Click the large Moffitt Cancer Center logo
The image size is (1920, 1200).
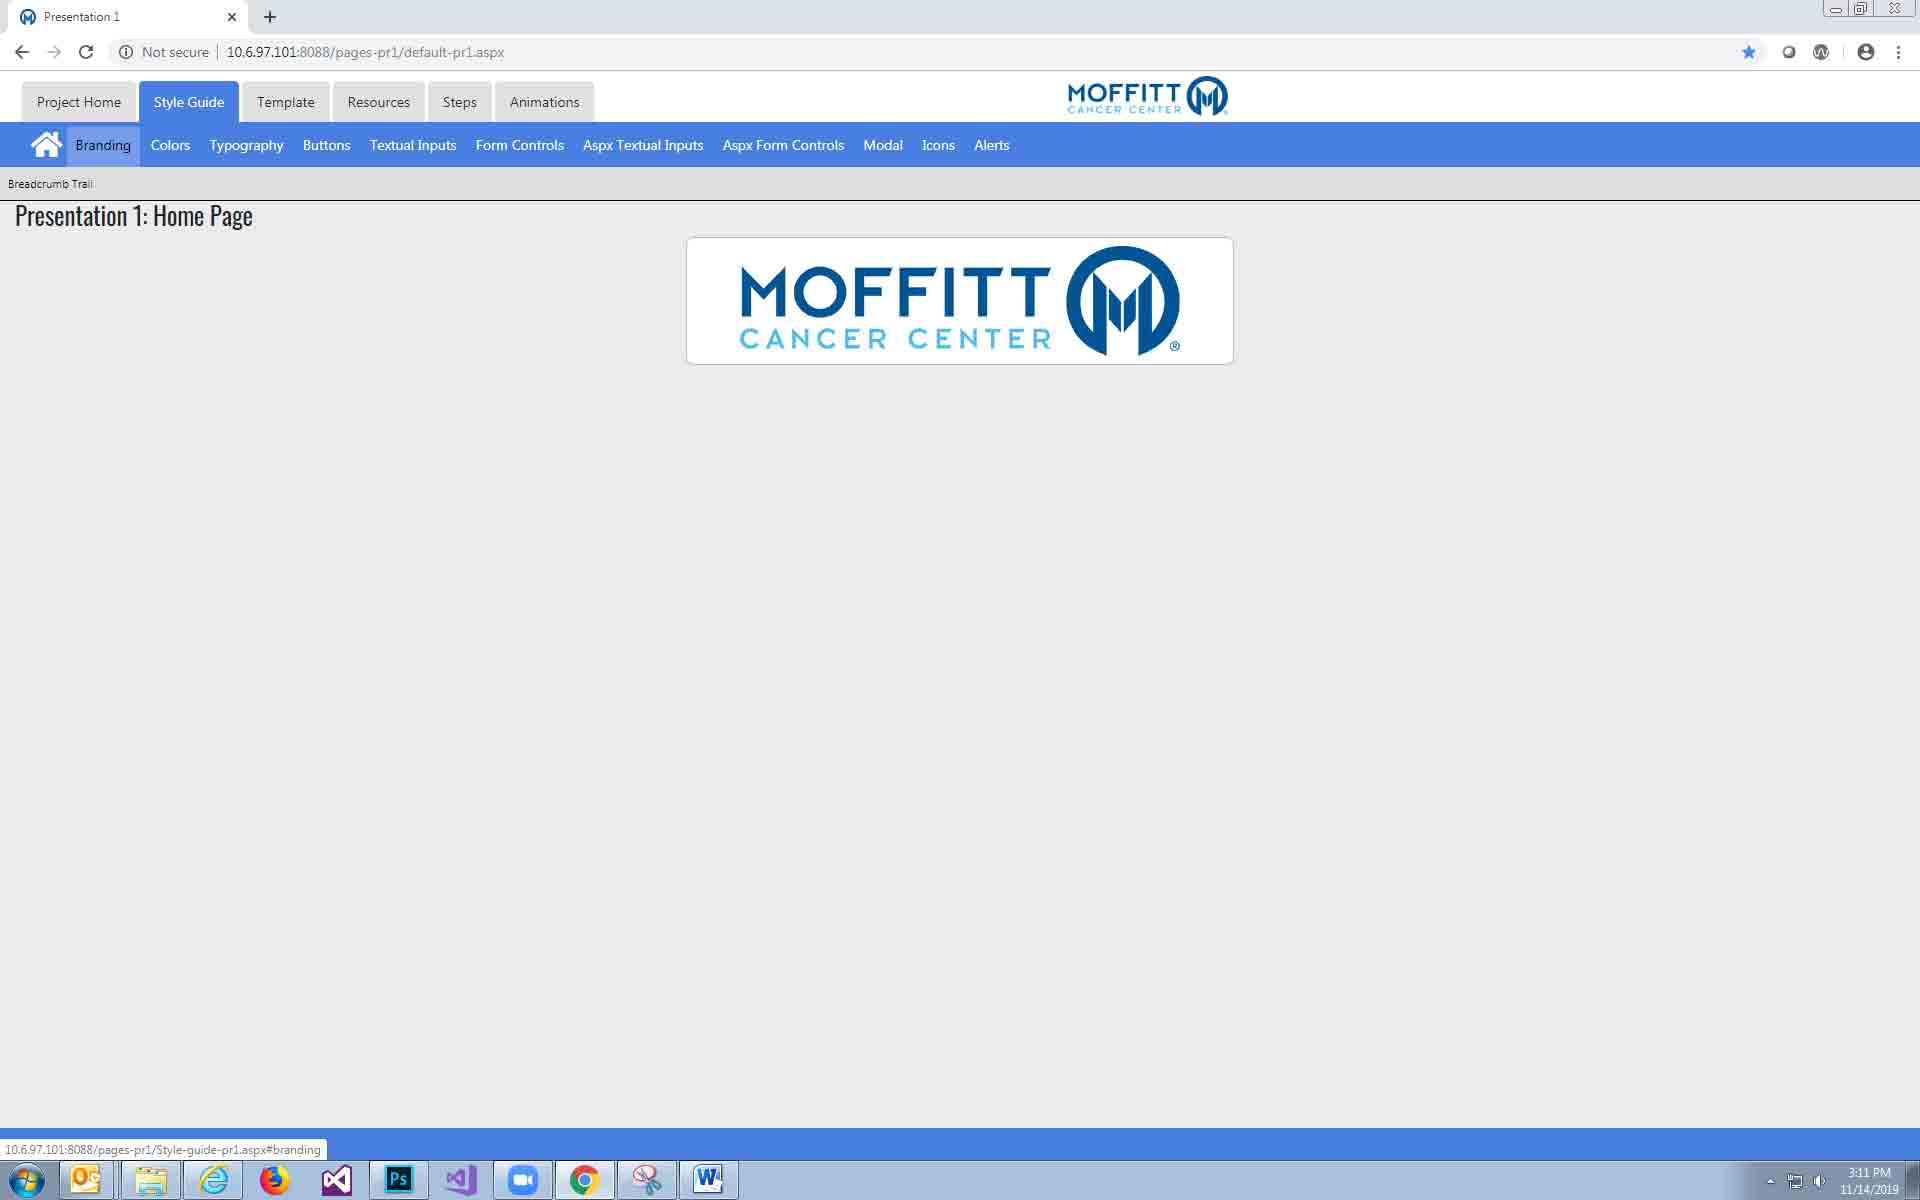click(x=959, y=301)
